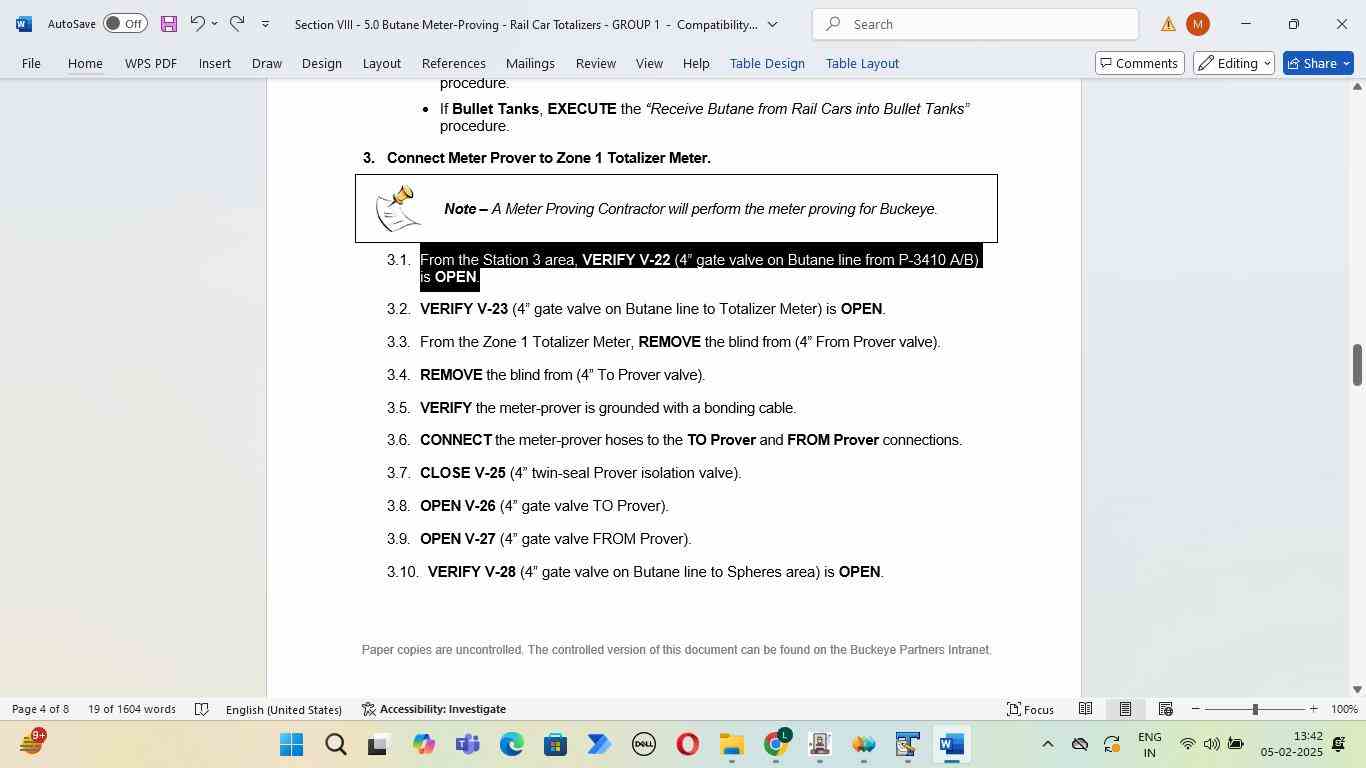Open the Editing mode dropdown
This screenshot has height=768, width=1366.
(x=1233, y=63)
